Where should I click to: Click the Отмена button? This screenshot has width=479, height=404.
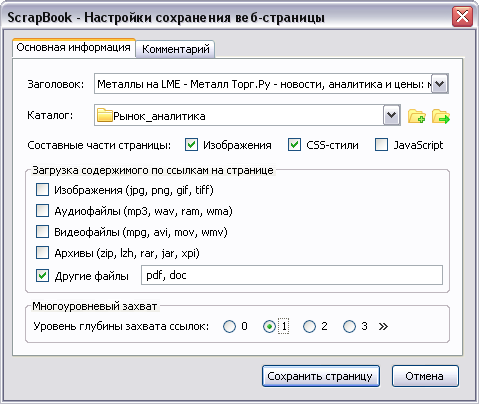pyautogui.click(x=425, y=376)
